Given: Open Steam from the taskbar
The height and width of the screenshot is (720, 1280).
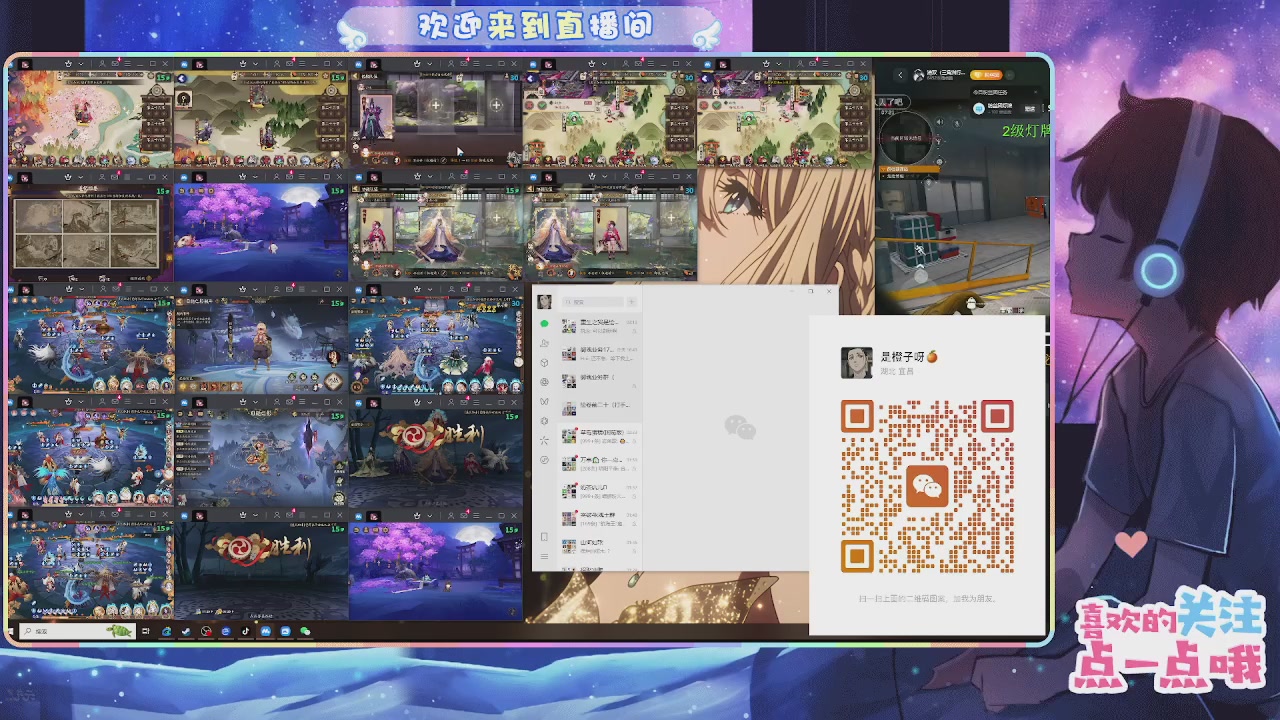Looking at the screenshot, I should pos(186,631).
